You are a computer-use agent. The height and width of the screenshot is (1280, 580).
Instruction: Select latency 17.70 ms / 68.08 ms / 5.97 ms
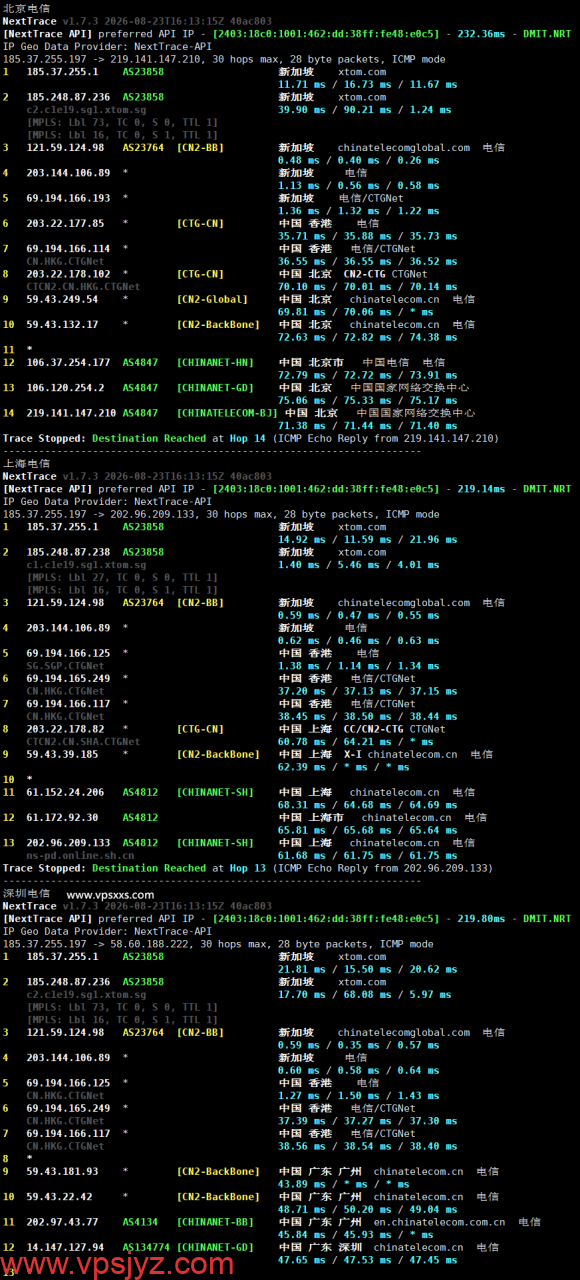point(364,994)
